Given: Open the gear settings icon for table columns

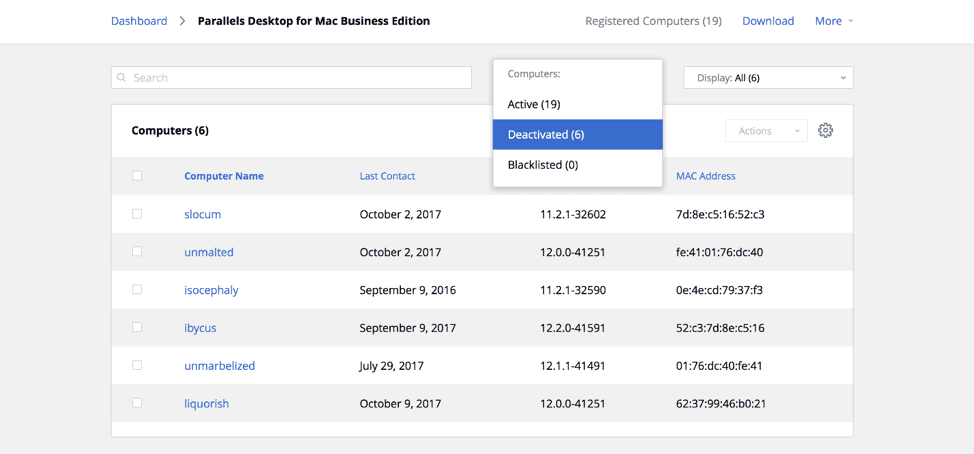Looking at the screenshot, I should tap(825, 130).
